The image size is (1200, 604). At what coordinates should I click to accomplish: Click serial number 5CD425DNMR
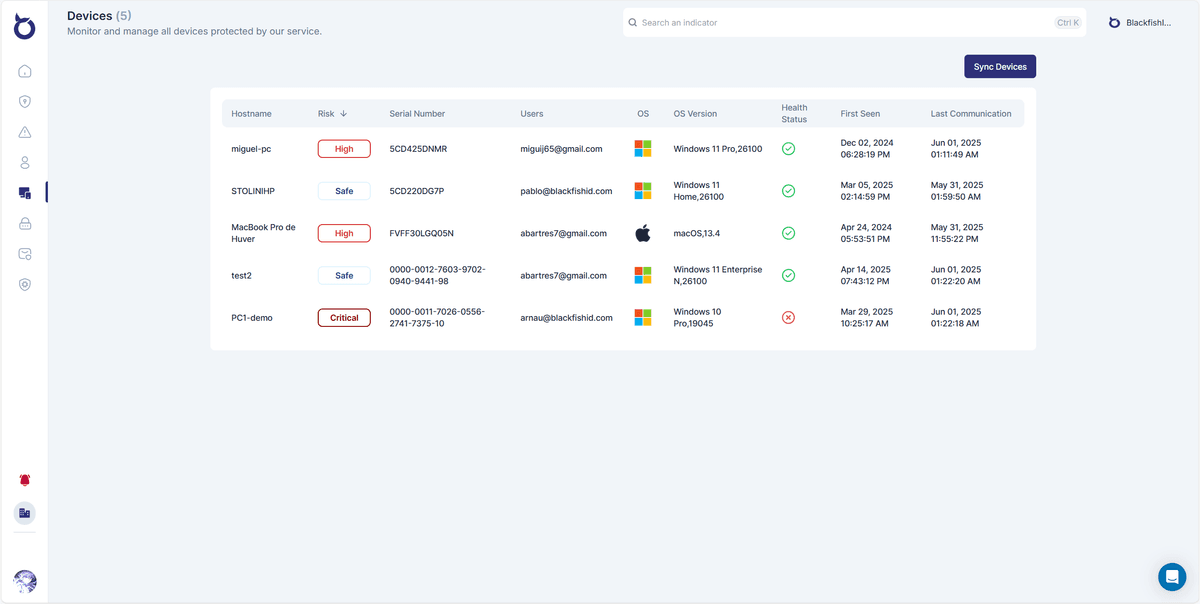click(418, 149)
